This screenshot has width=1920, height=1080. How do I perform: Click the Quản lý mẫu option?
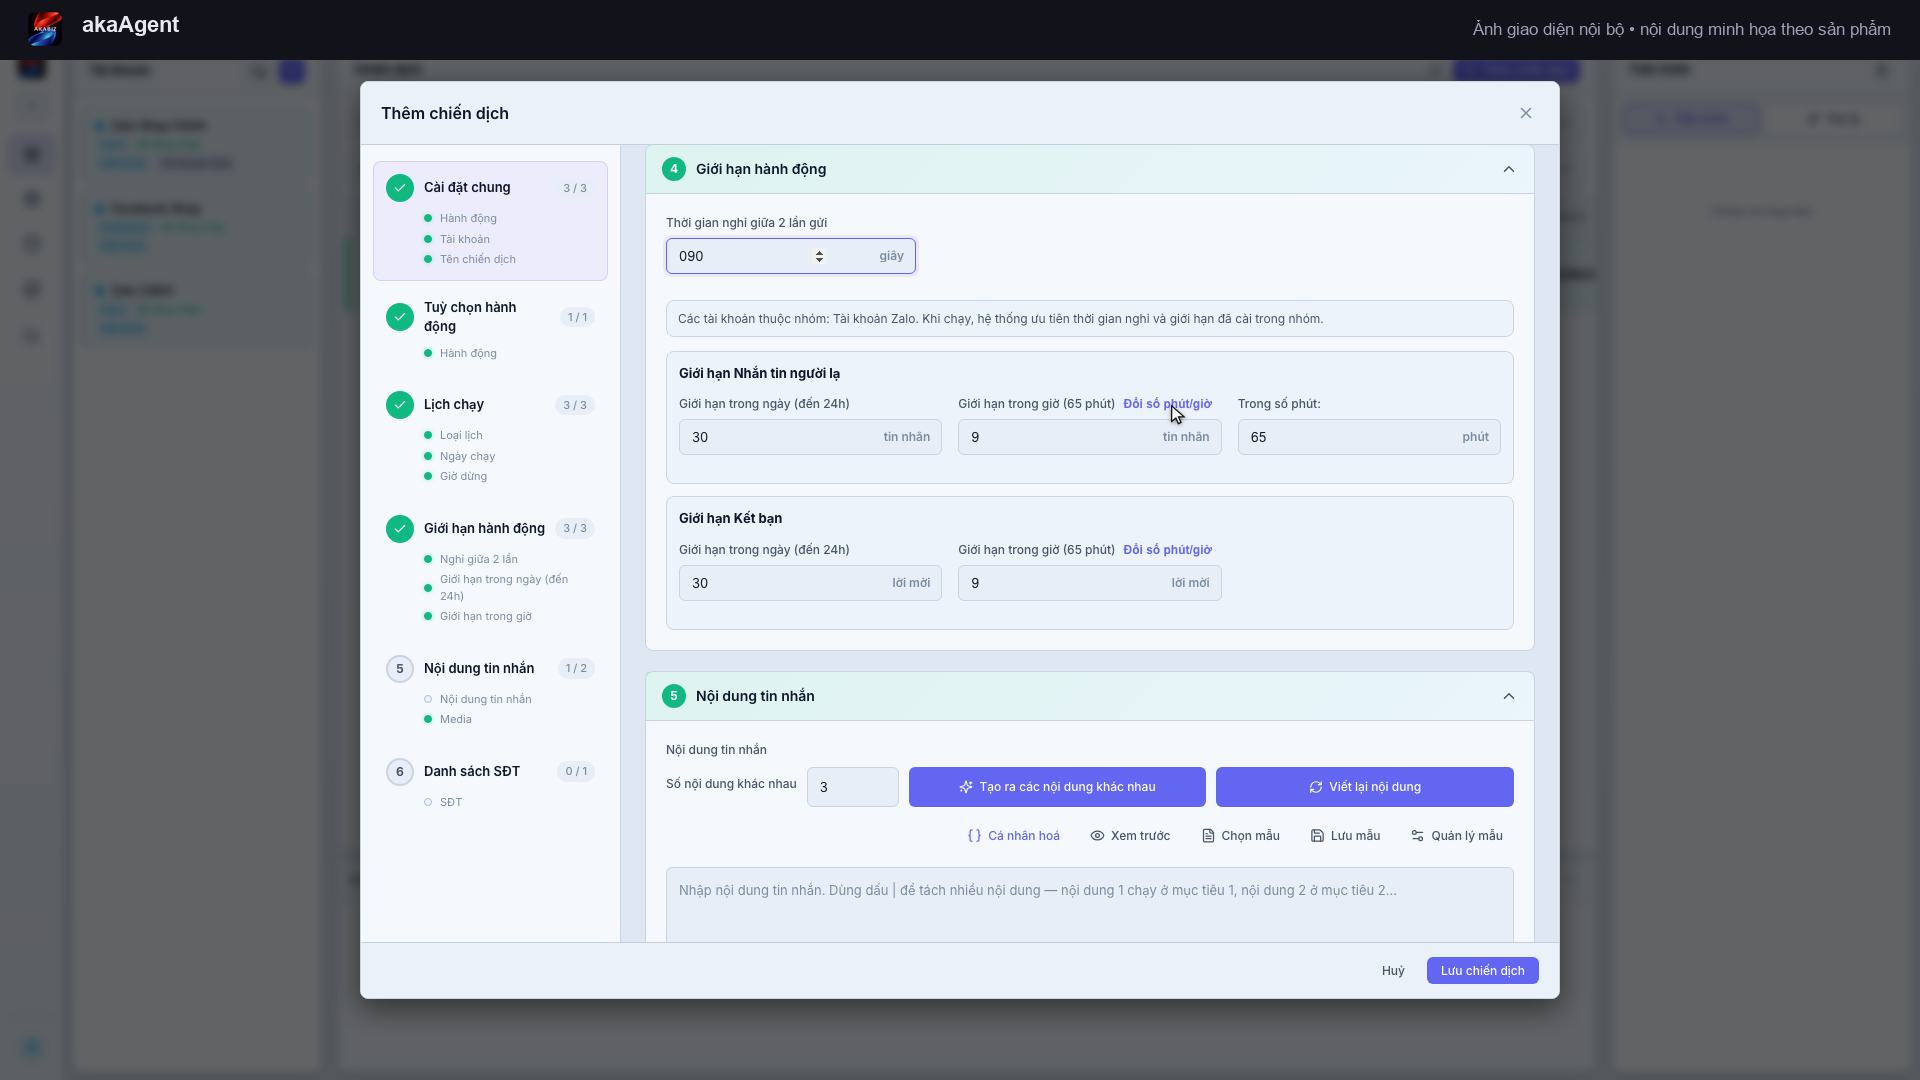(x=1457, y=836)
